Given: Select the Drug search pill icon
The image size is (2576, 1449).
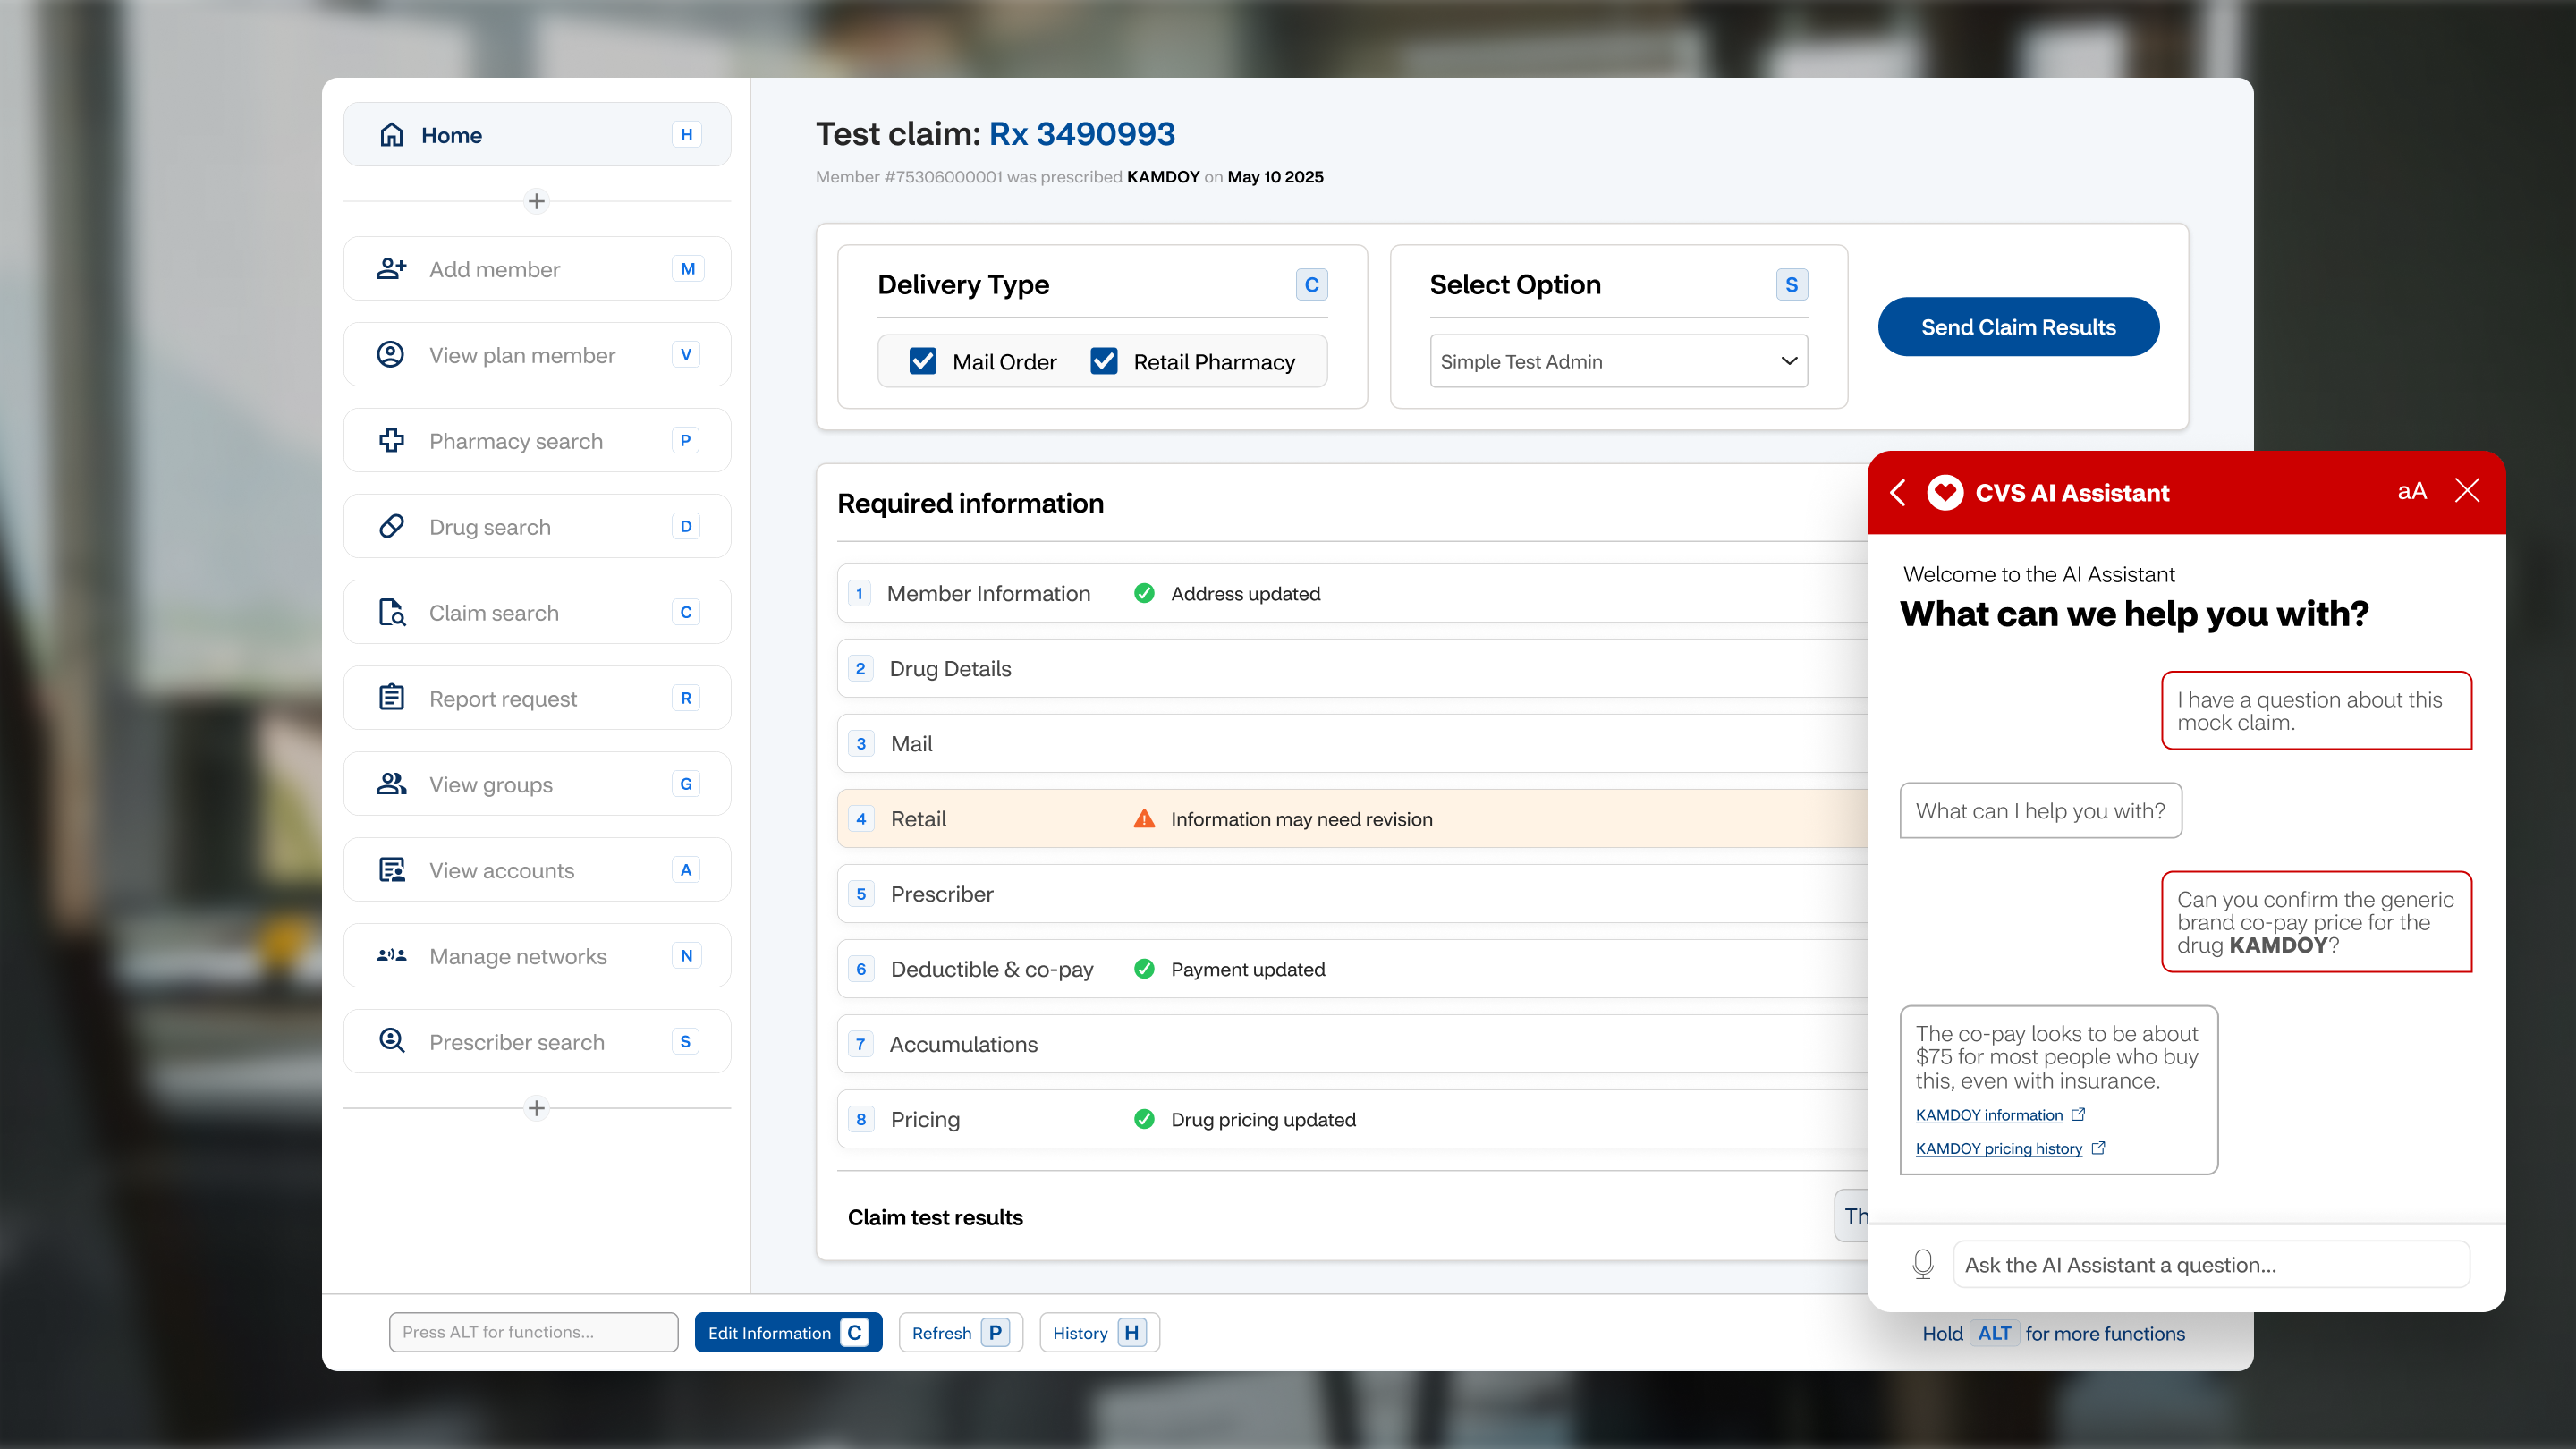Looking at the screenshot, I should click(391, 526).
